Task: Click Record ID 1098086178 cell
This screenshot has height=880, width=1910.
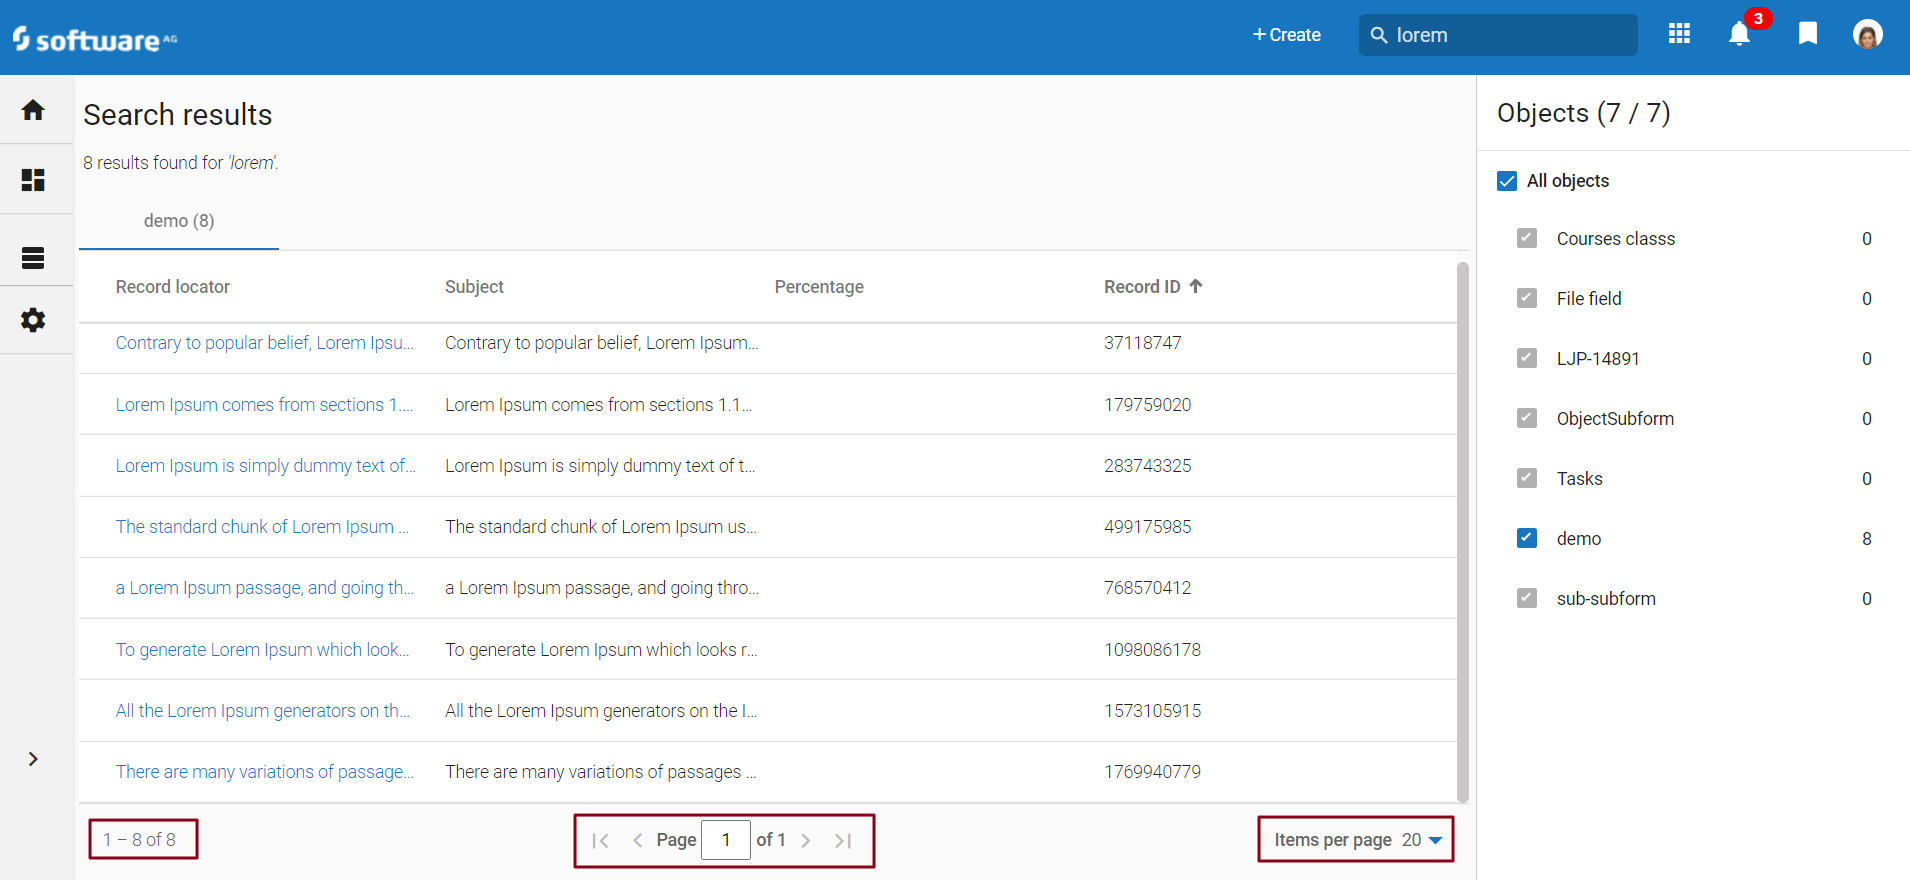Action: (1153, 650)
